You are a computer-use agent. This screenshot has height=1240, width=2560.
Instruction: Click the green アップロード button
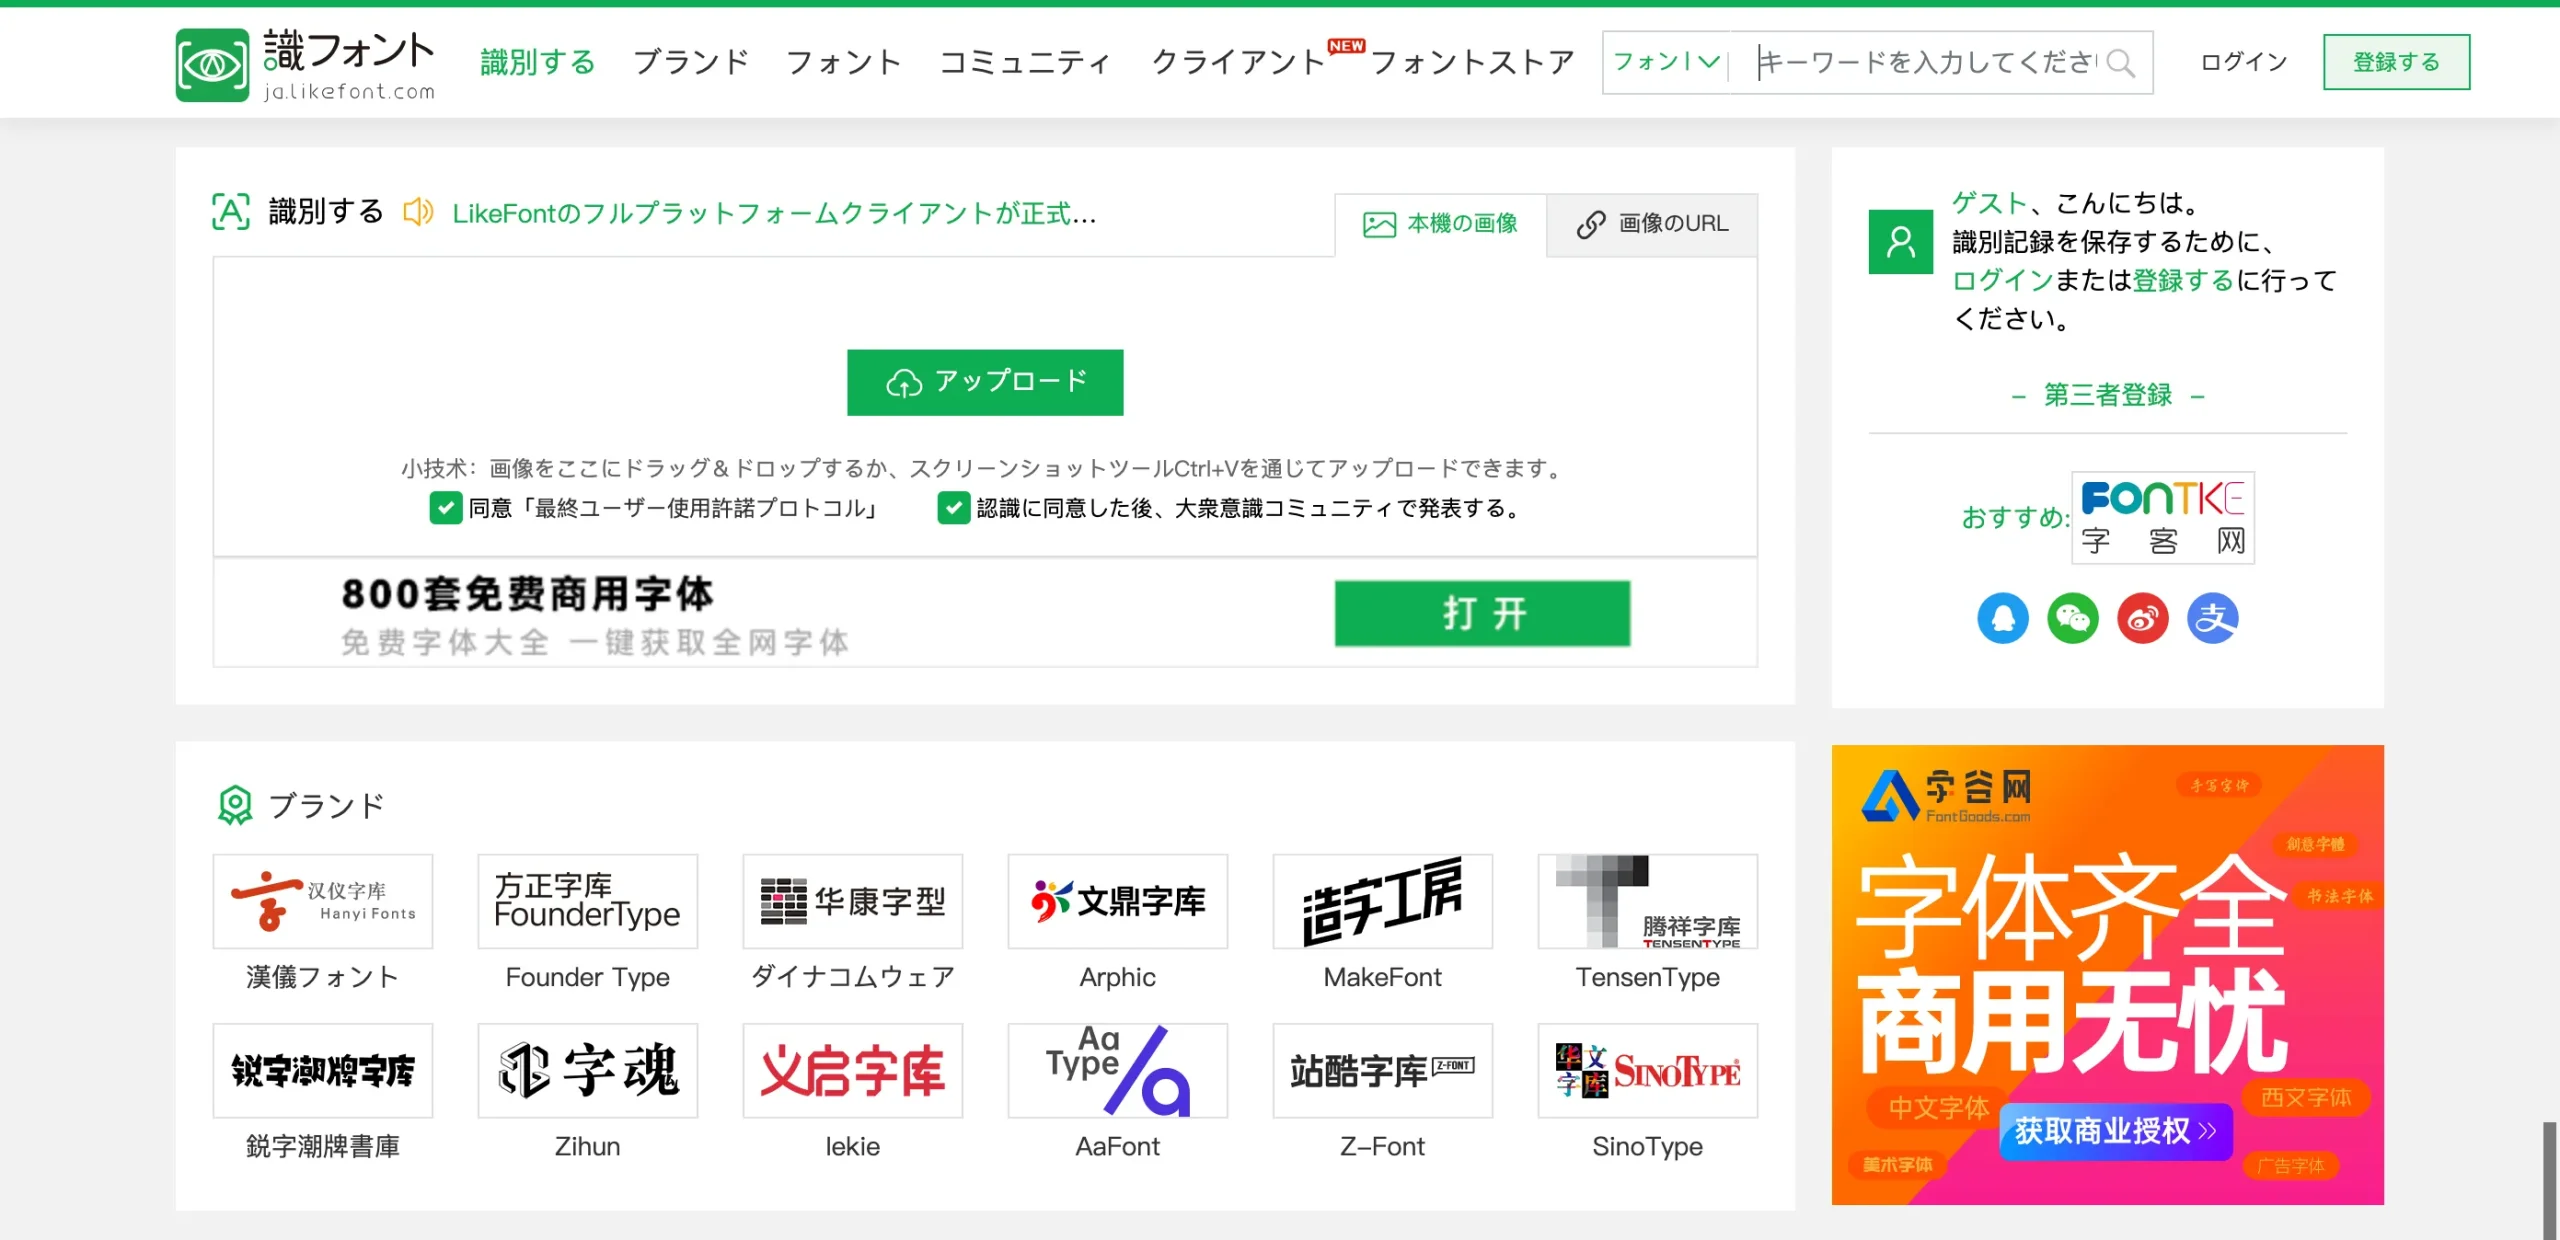click(x=985, y=382)
